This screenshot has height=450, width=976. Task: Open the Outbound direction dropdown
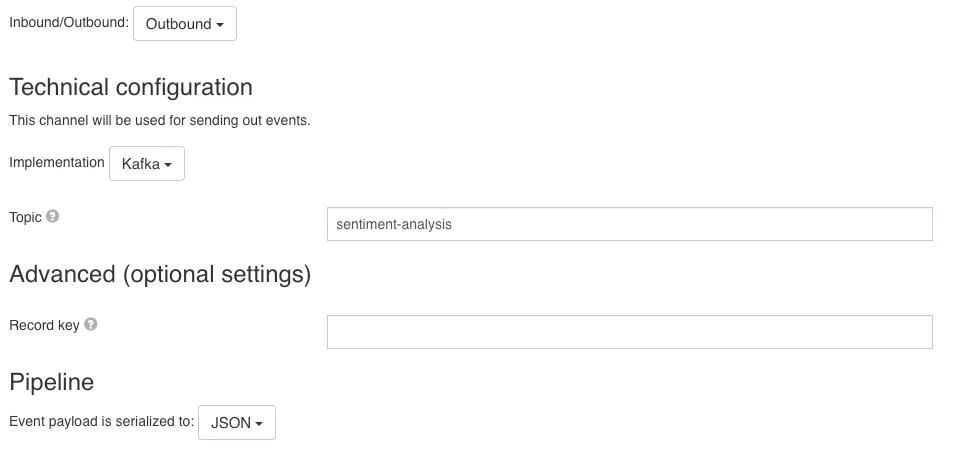[185, 24]
